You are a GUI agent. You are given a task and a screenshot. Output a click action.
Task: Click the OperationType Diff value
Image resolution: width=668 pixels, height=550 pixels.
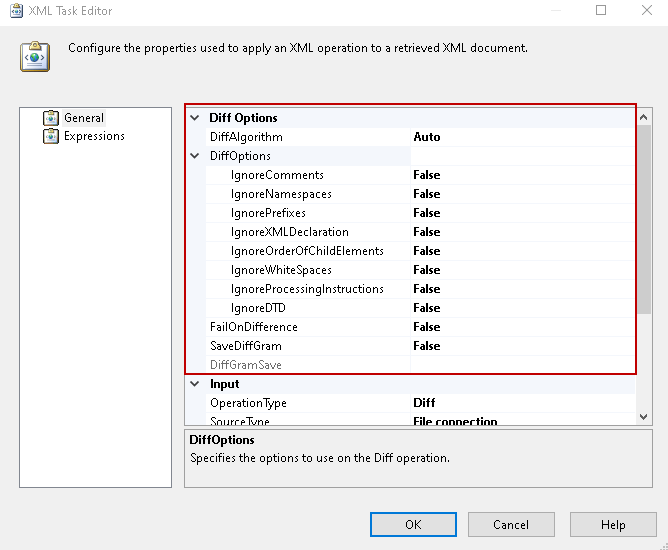(424, 403)
